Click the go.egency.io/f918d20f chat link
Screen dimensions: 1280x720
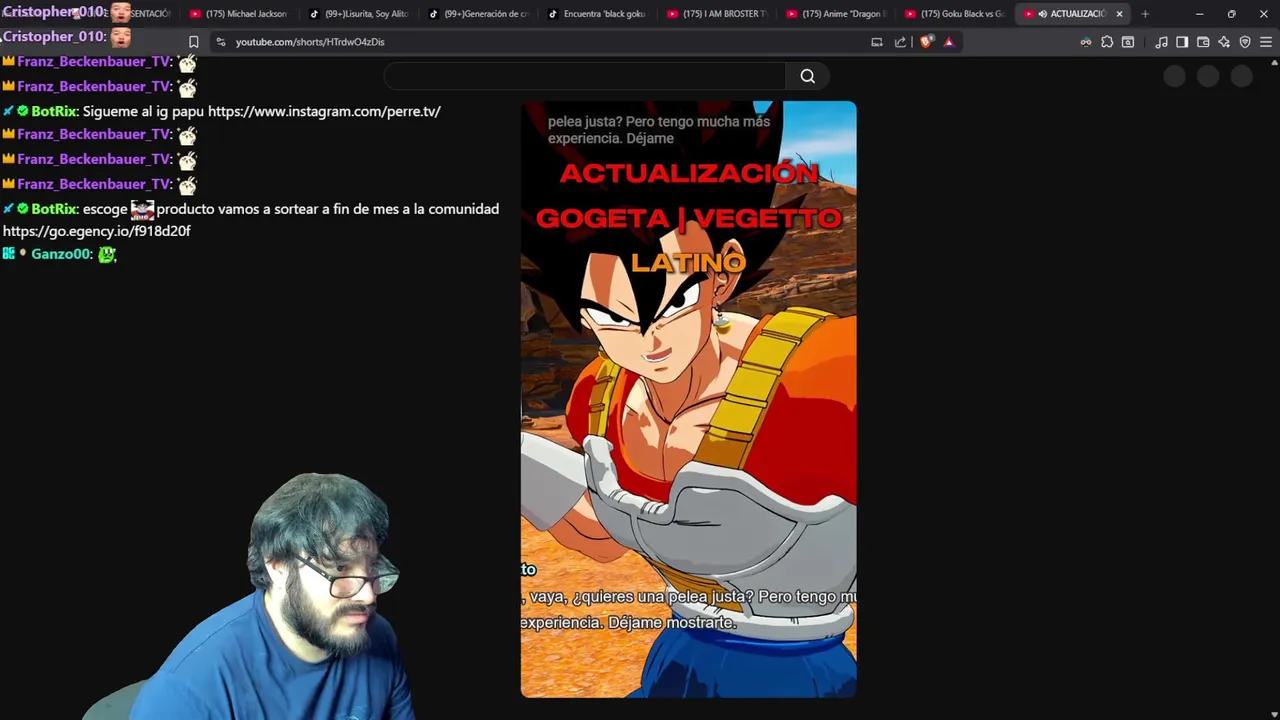96,231
